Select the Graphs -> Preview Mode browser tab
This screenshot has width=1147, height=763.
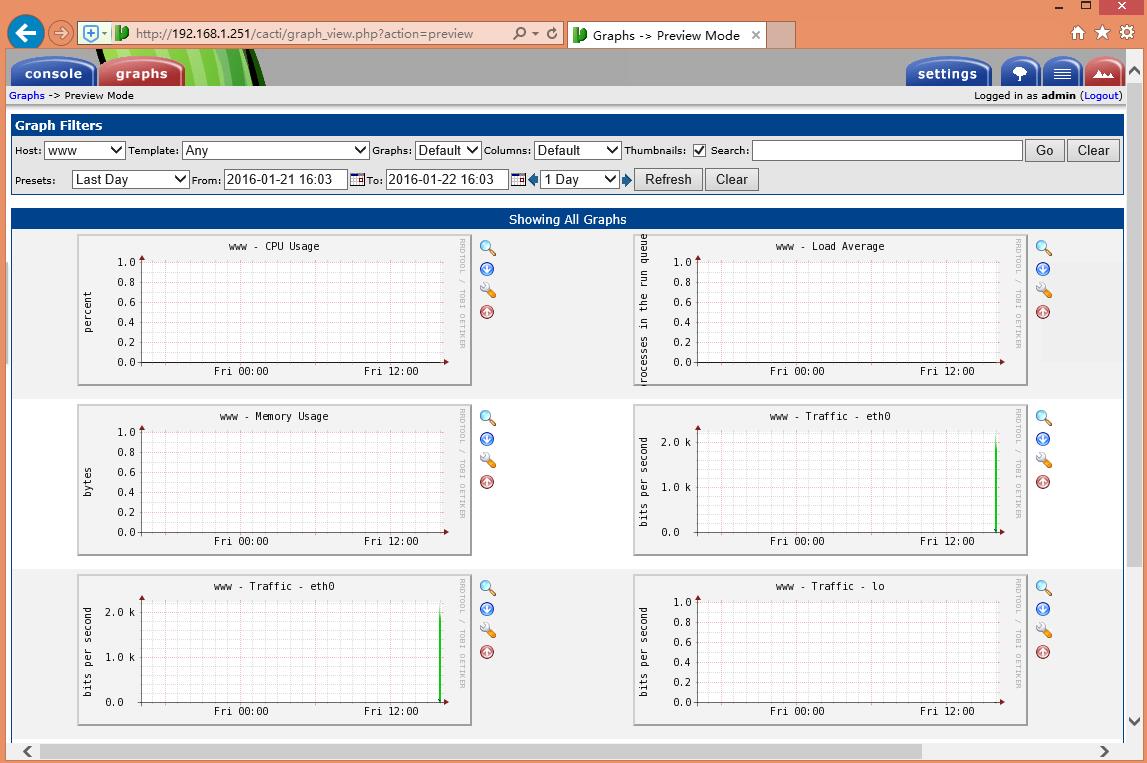[x=666, y=35]
